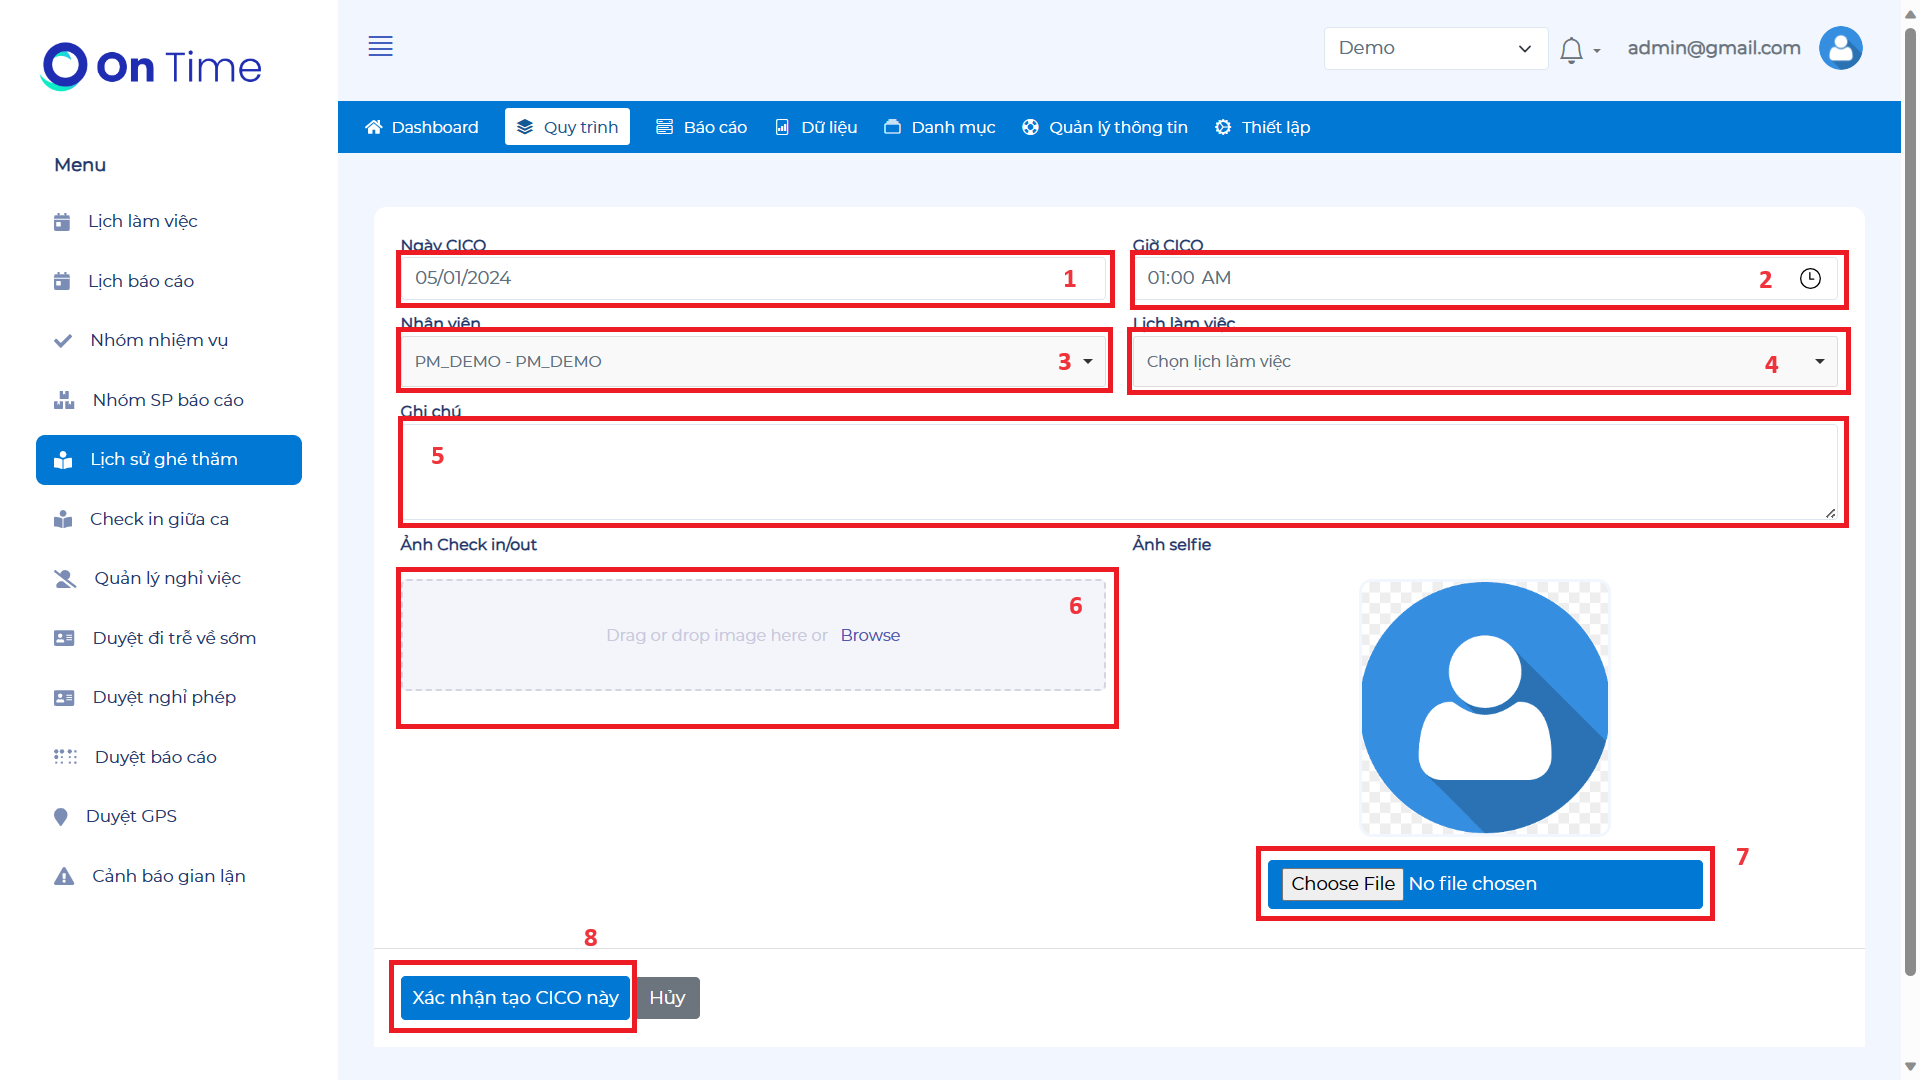This screenshot has height=1080, width=1920.
Task: Open the notification bell
Action: tap(1571, 50)
